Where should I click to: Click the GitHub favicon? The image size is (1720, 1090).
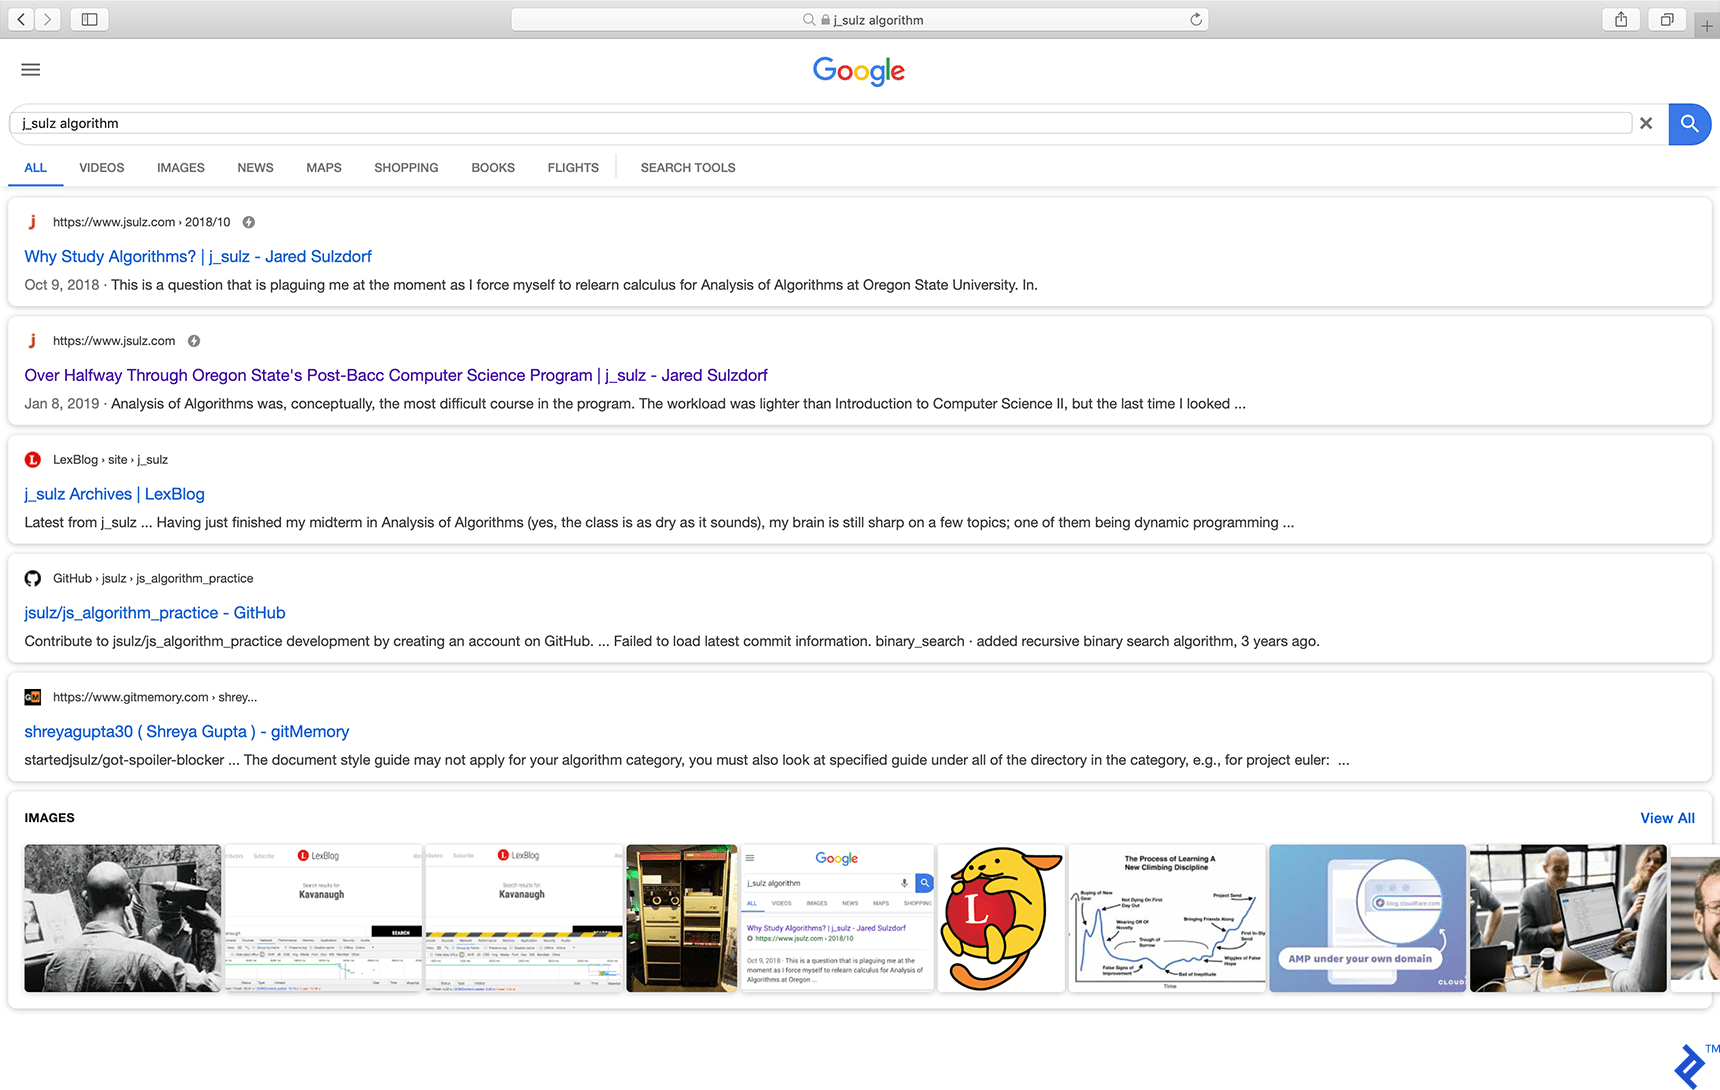coord(33,578)
